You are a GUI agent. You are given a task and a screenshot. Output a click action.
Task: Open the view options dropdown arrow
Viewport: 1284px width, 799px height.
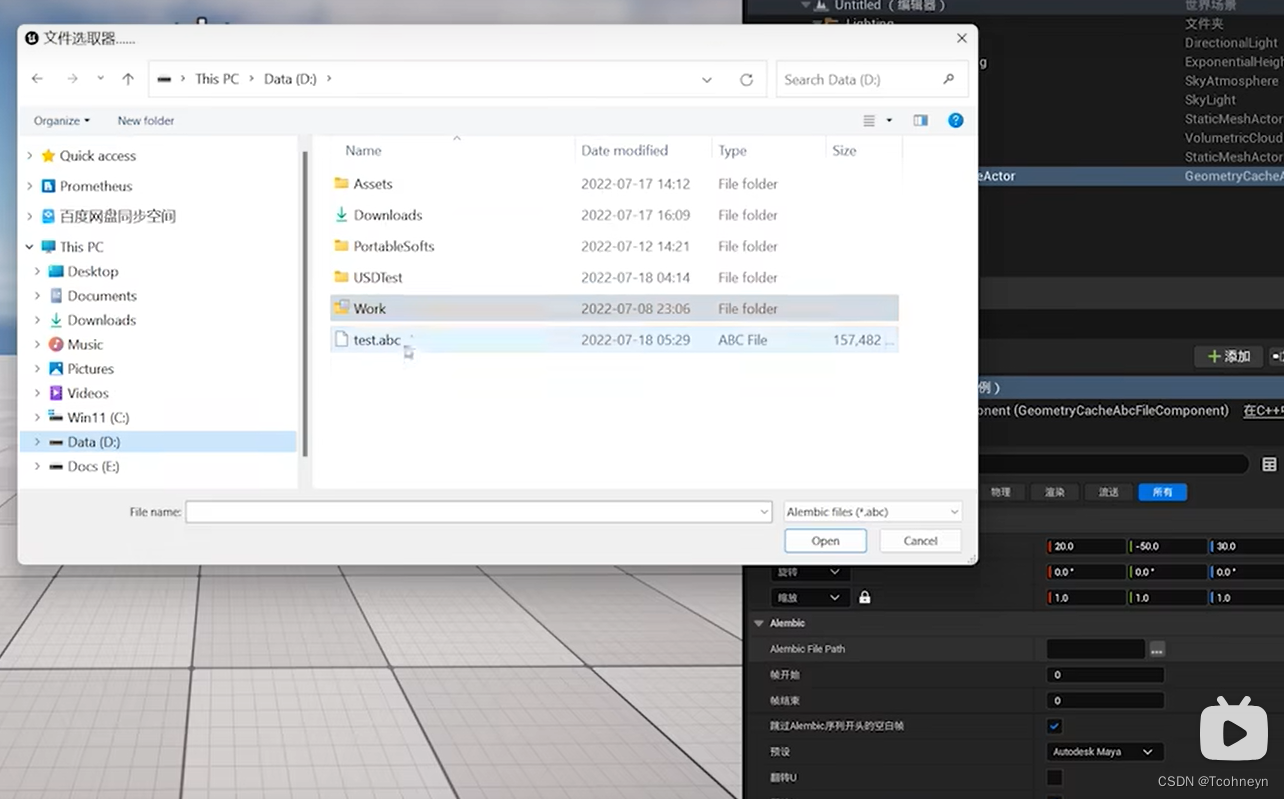coord(889,120)
